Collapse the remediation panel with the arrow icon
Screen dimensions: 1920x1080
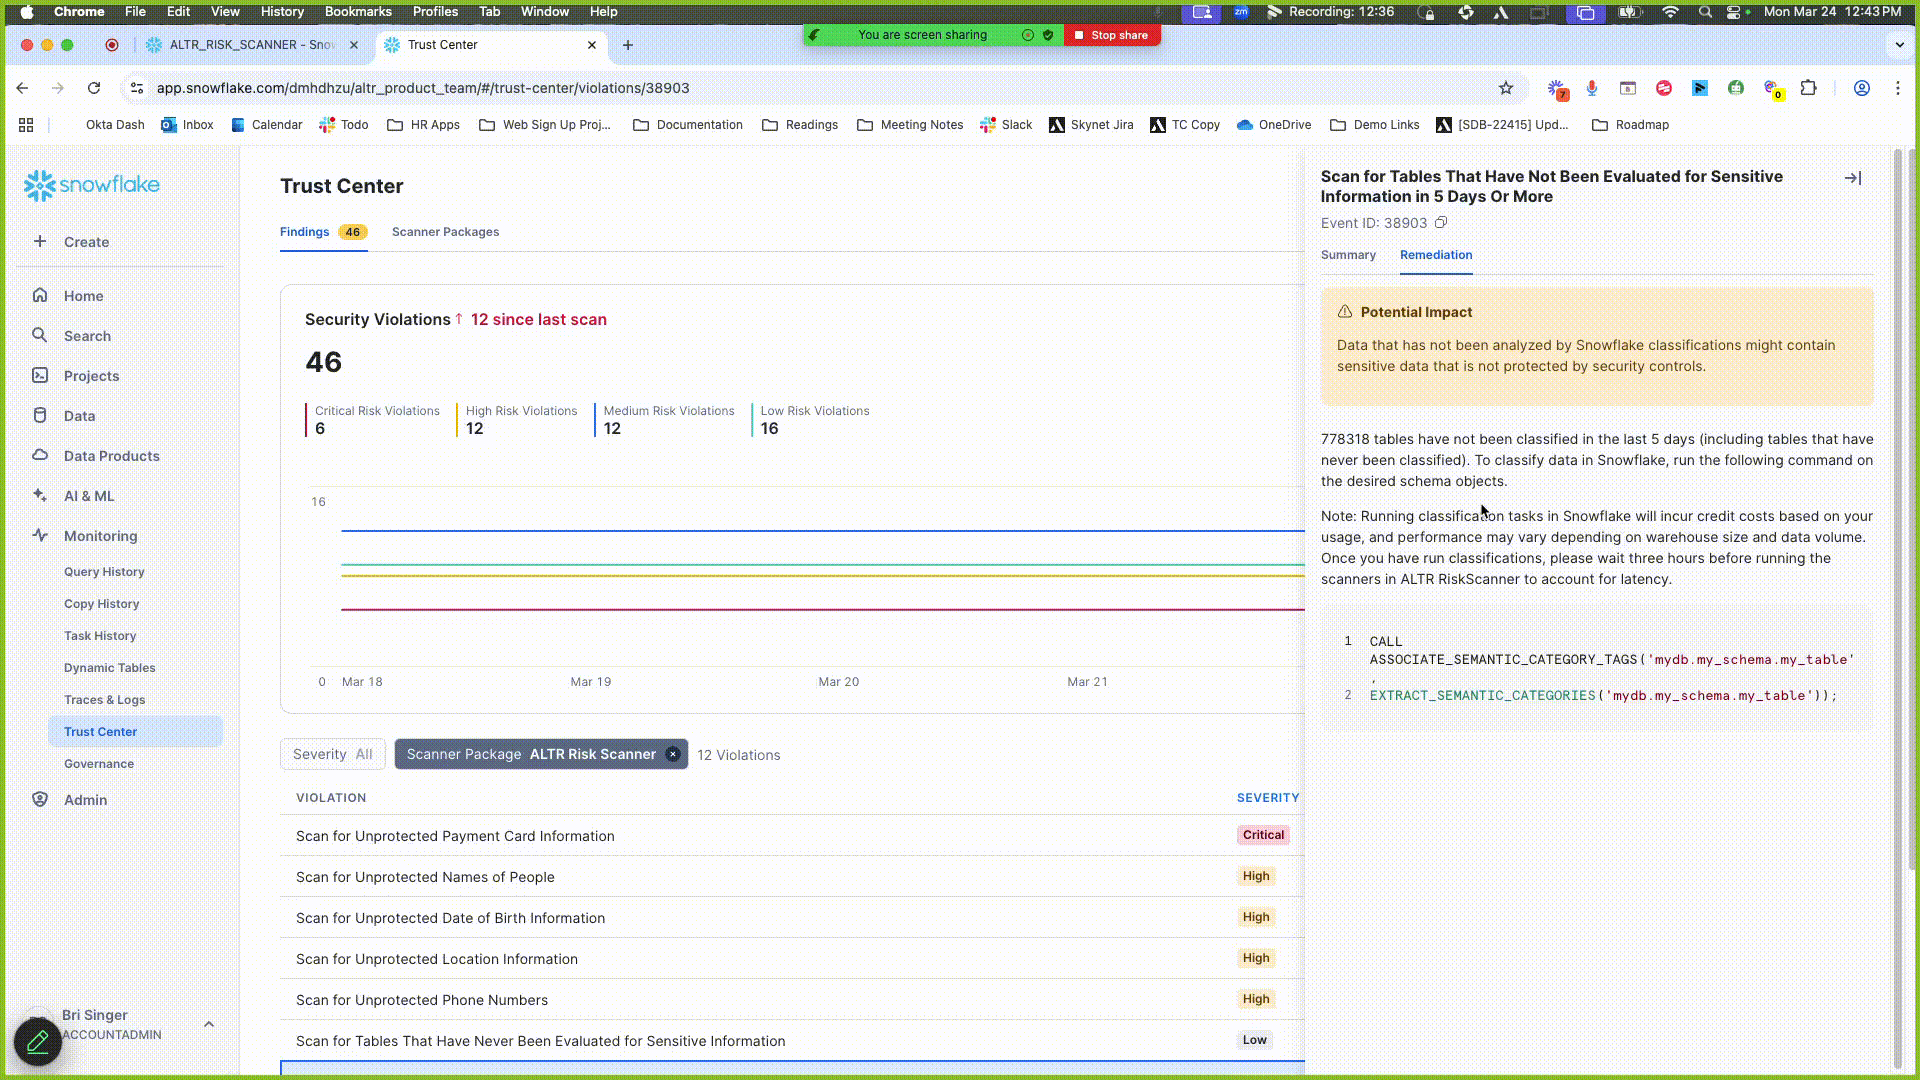tap(1852, 177)
